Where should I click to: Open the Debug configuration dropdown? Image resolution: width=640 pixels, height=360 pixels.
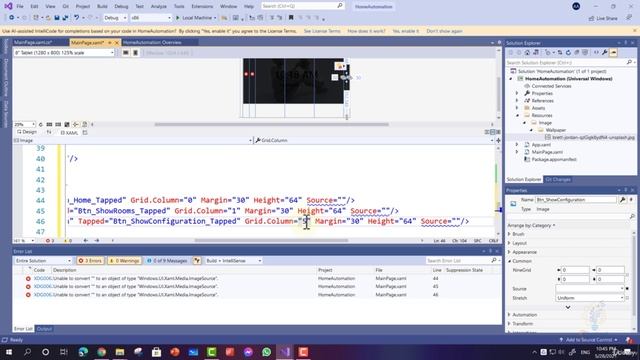115,18
